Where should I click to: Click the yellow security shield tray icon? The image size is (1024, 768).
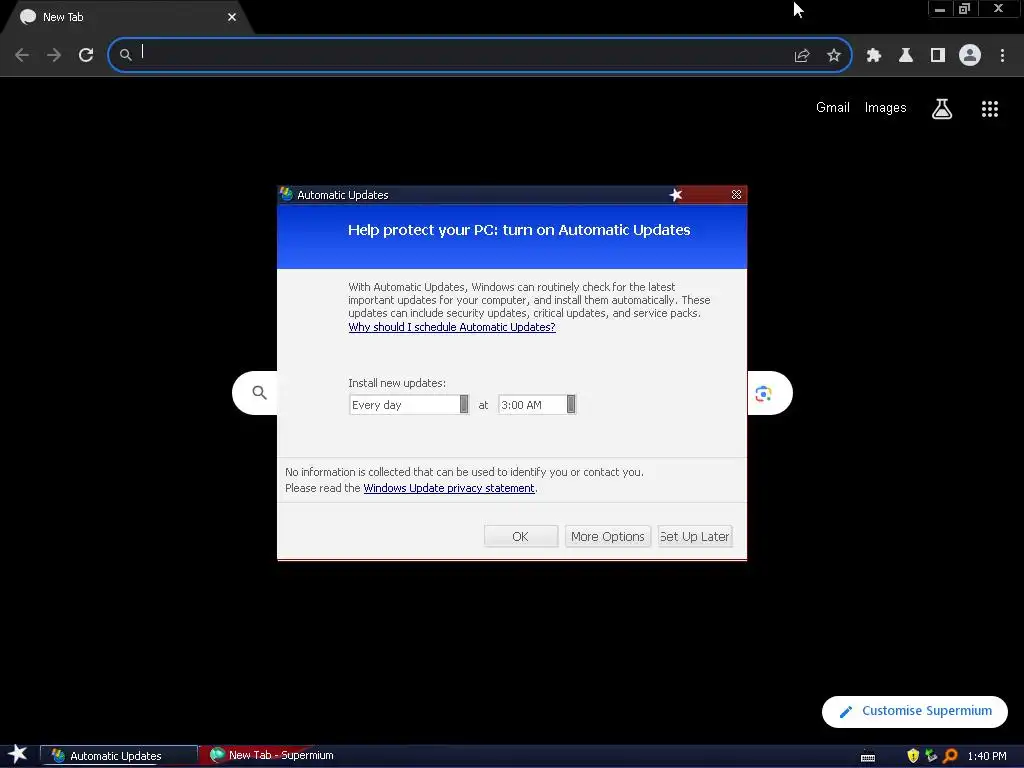point(912,756)
